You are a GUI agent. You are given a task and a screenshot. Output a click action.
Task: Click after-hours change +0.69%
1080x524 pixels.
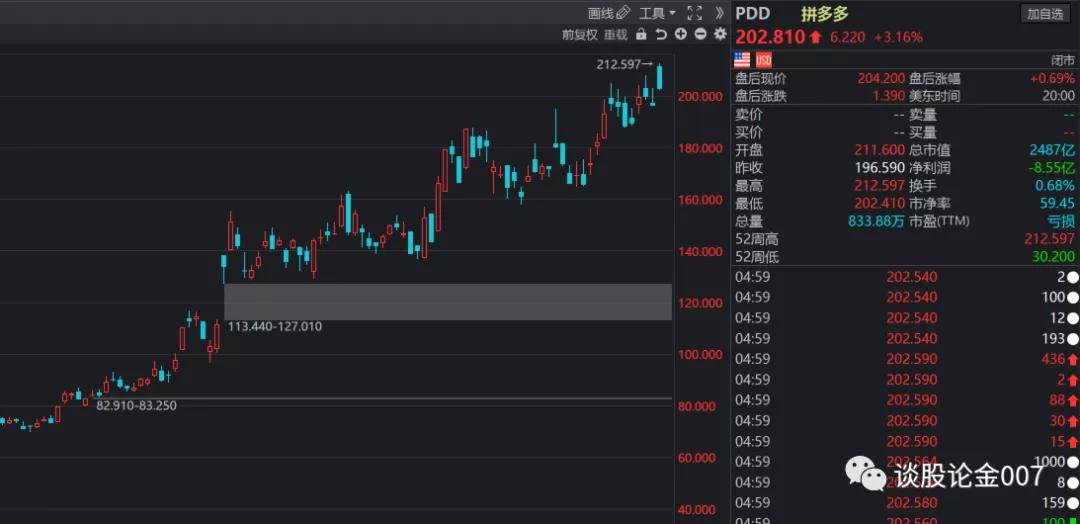point(1052,78)
